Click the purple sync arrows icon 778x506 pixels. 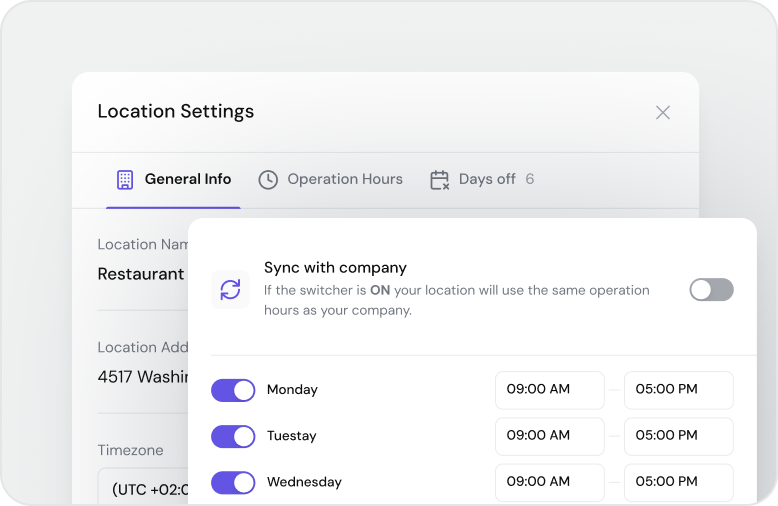pos(230,290)
